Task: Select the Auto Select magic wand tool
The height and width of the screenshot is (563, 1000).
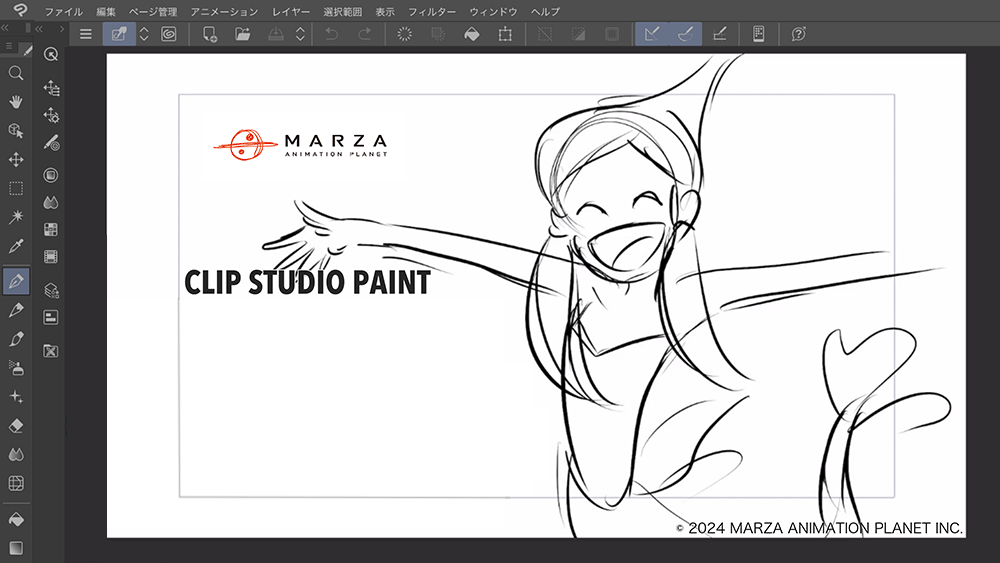Action: (16, 217)
